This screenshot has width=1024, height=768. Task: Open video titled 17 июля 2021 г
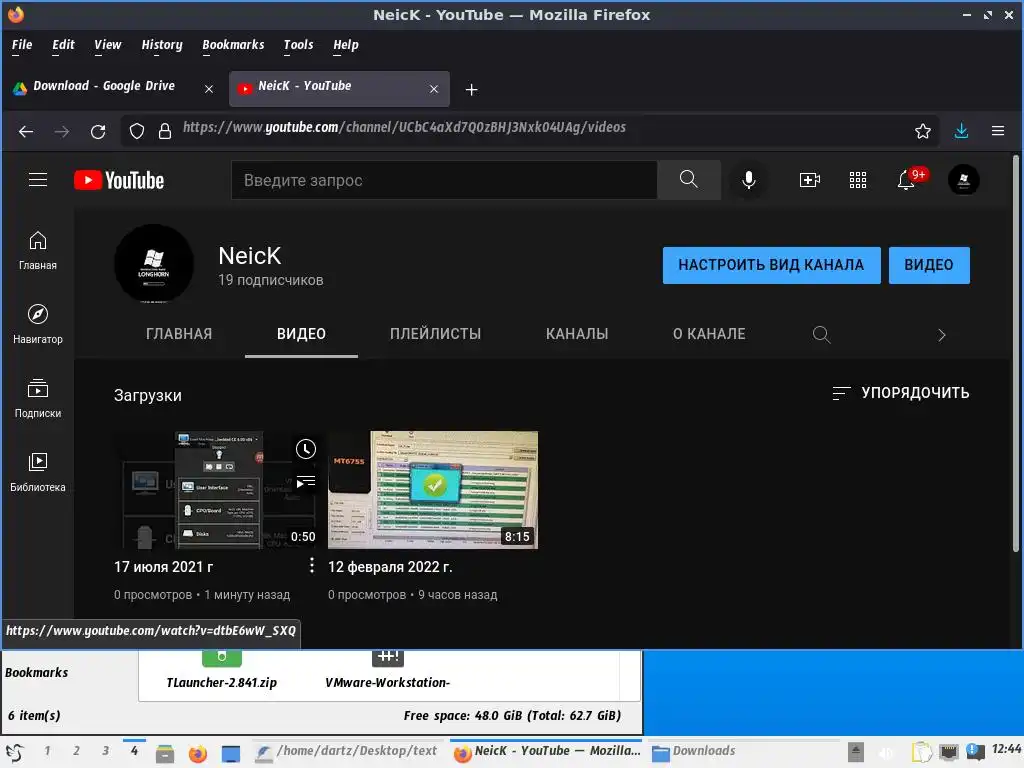(x=163, y=566)
